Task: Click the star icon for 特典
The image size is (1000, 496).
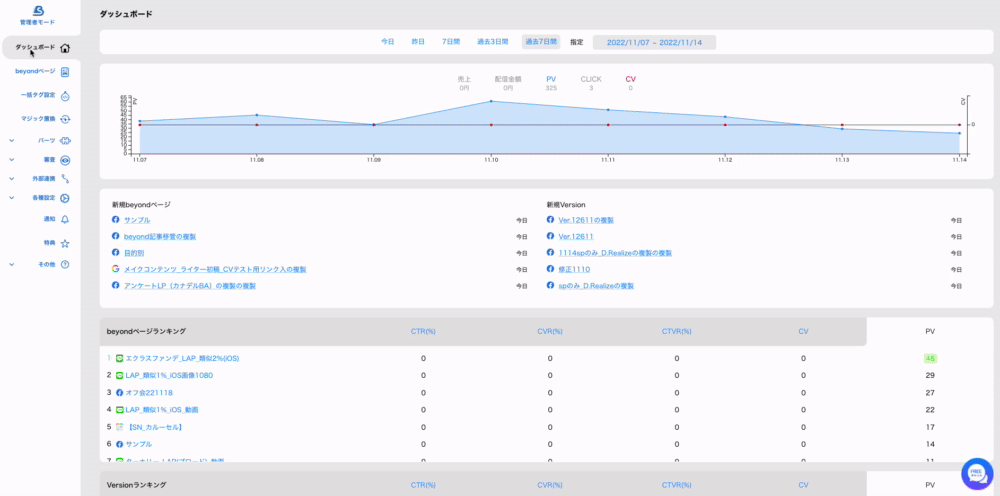Action: point(65,244)
